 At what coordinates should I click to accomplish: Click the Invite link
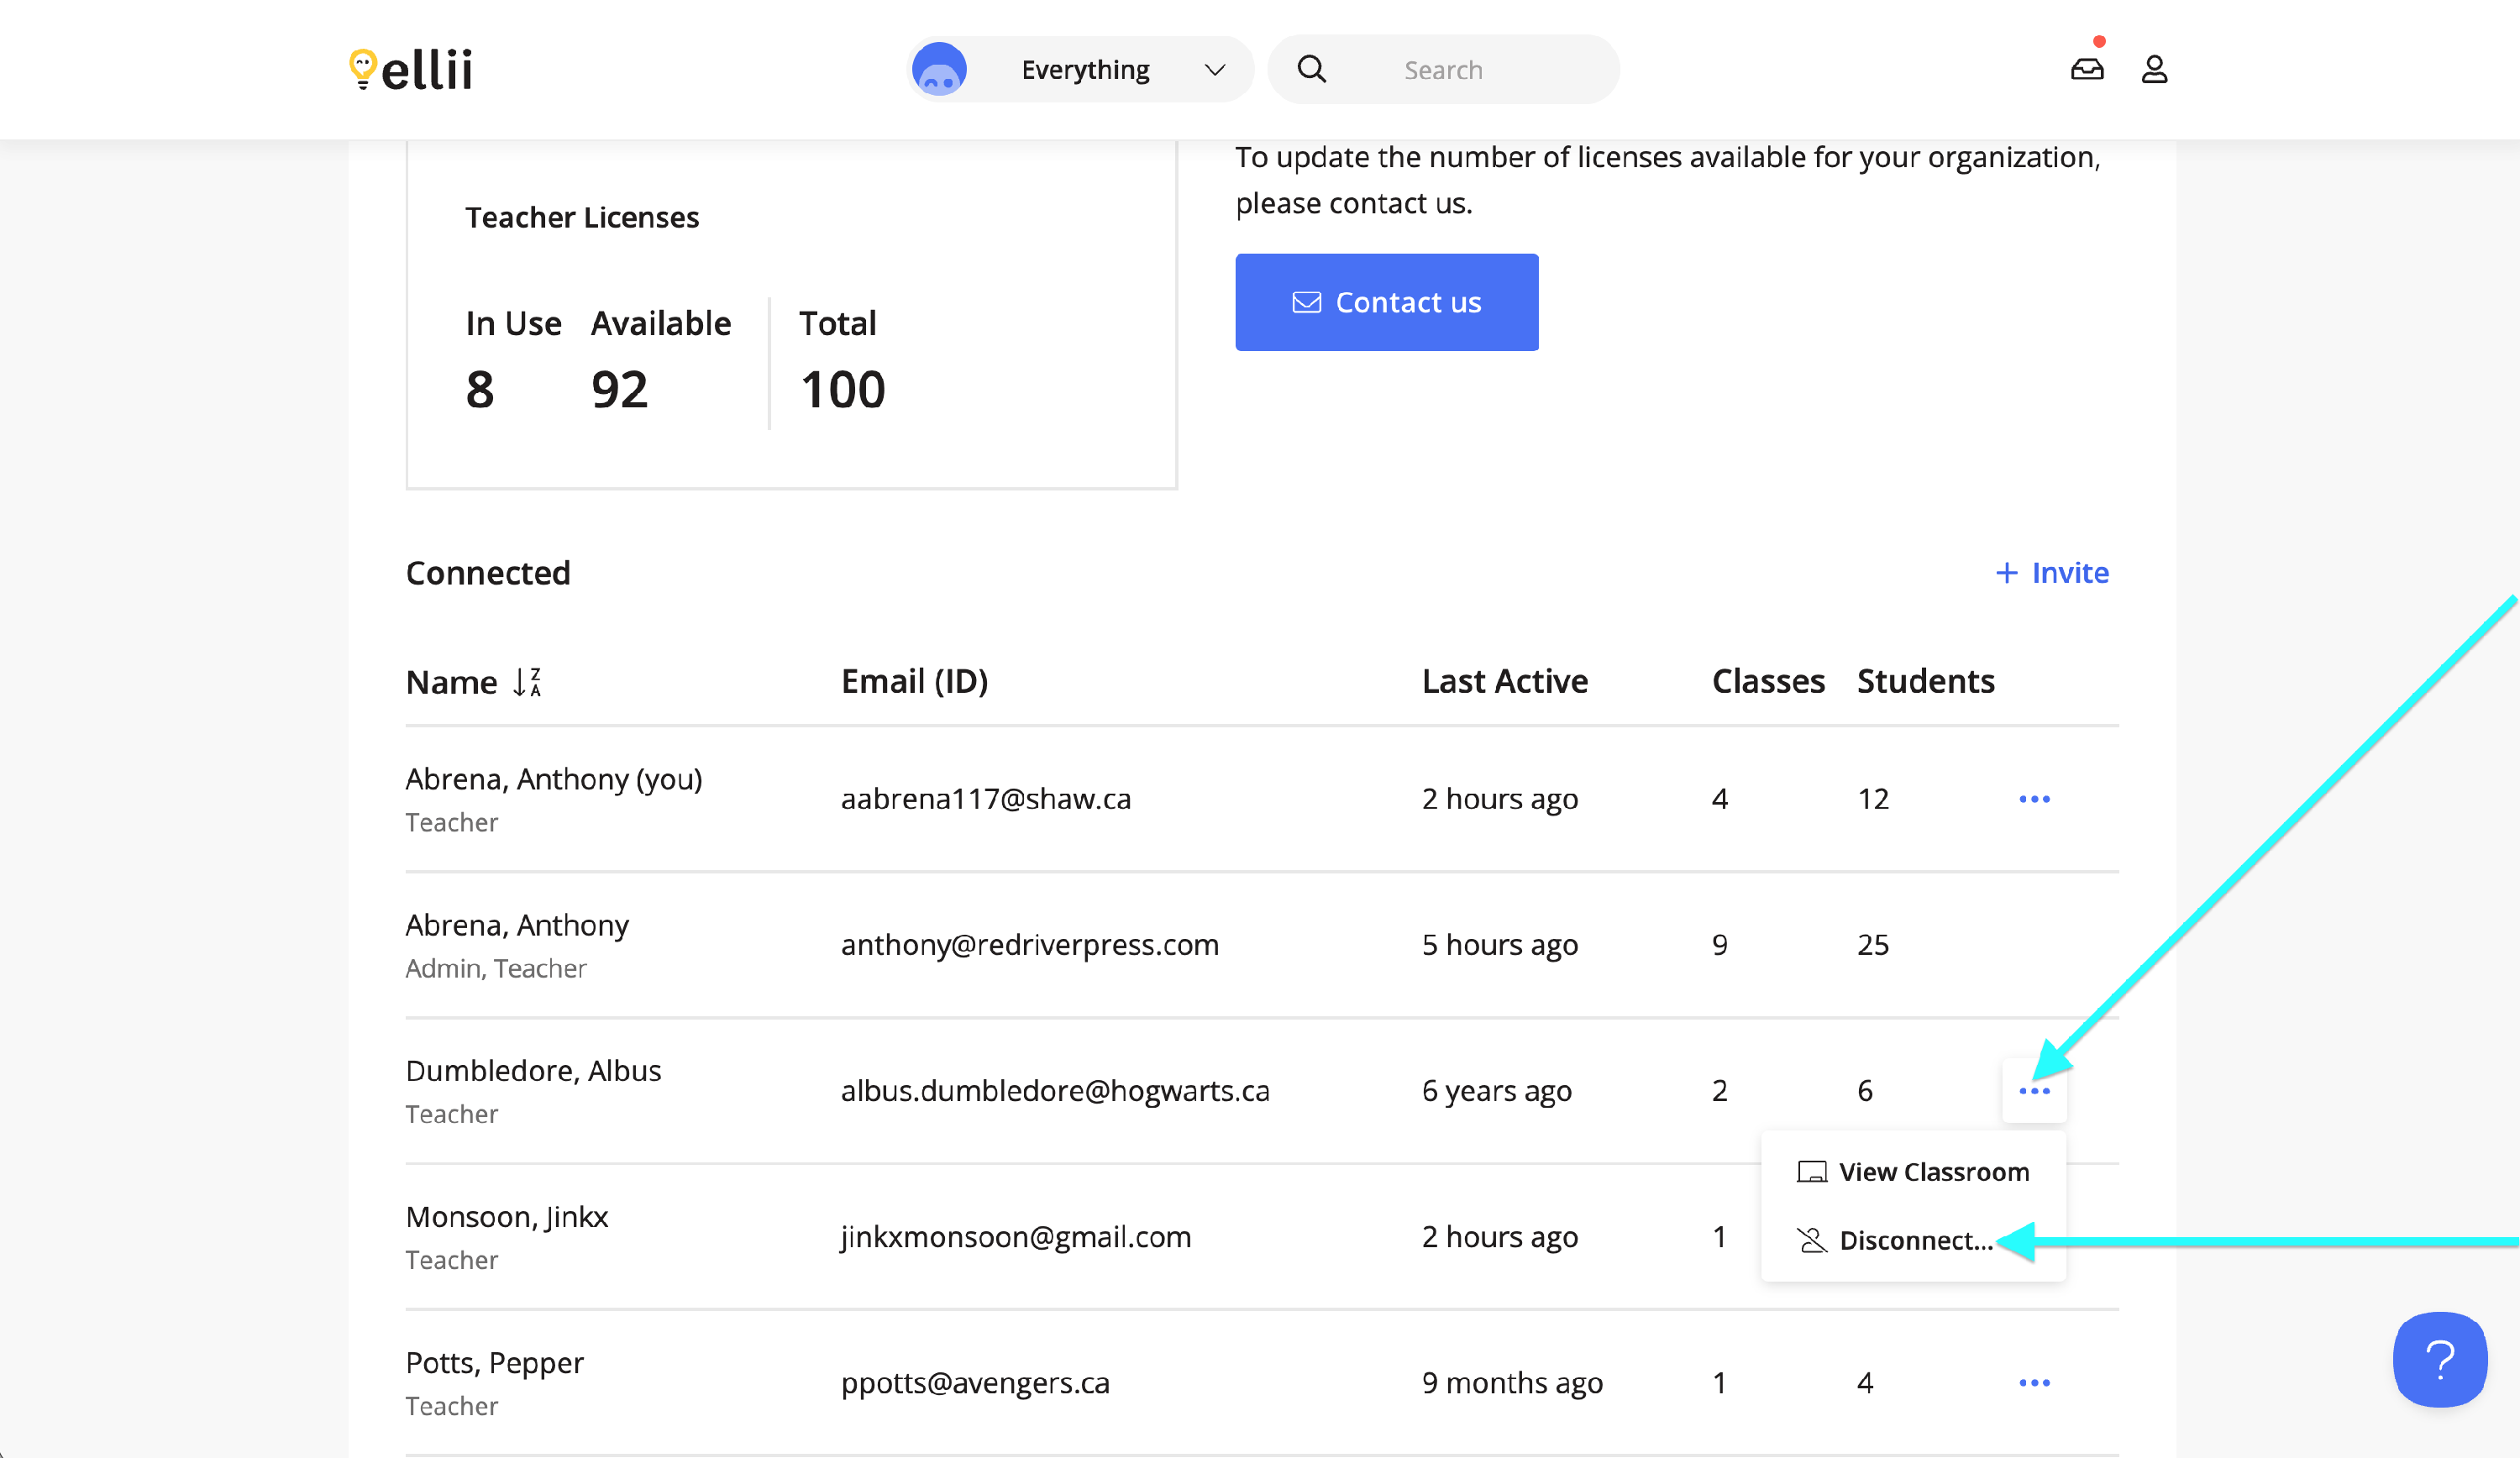pos(2052,573)
